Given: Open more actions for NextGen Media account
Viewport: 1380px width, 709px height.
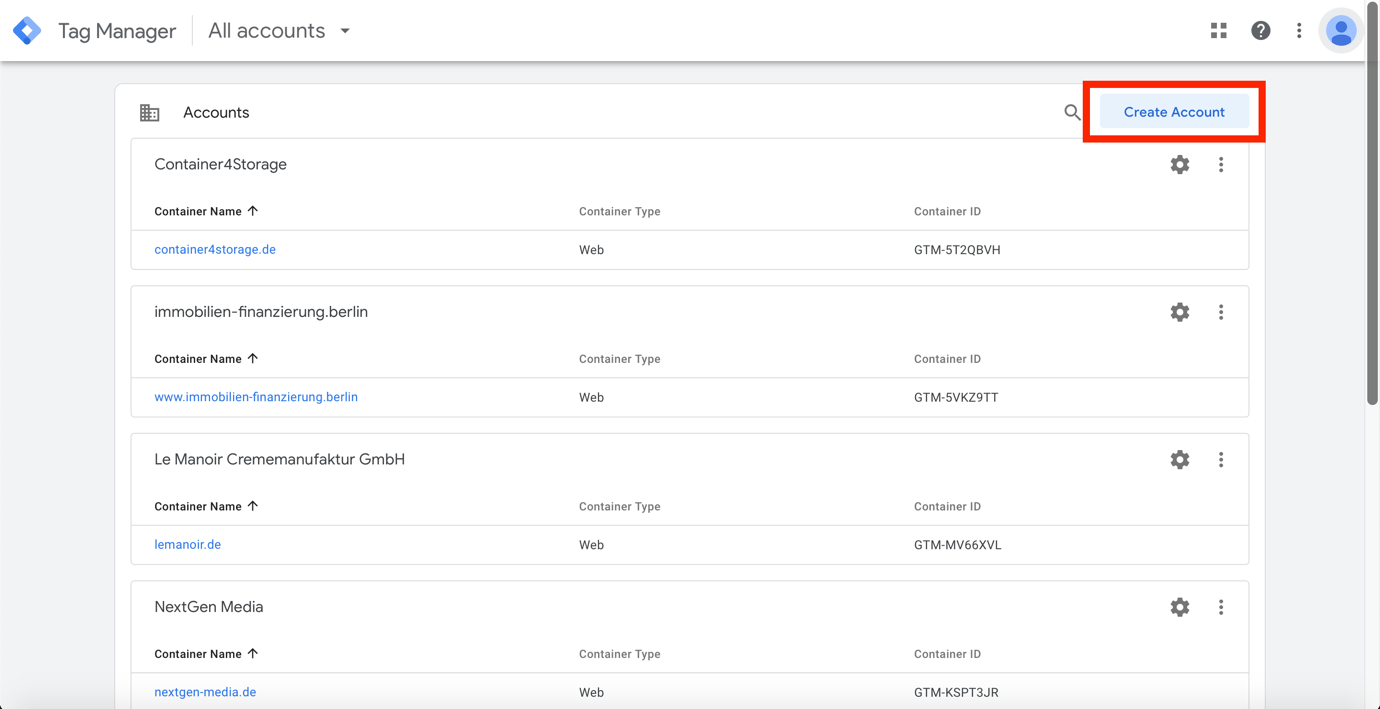Looking at the screenshot, I should click(1221, 607).
